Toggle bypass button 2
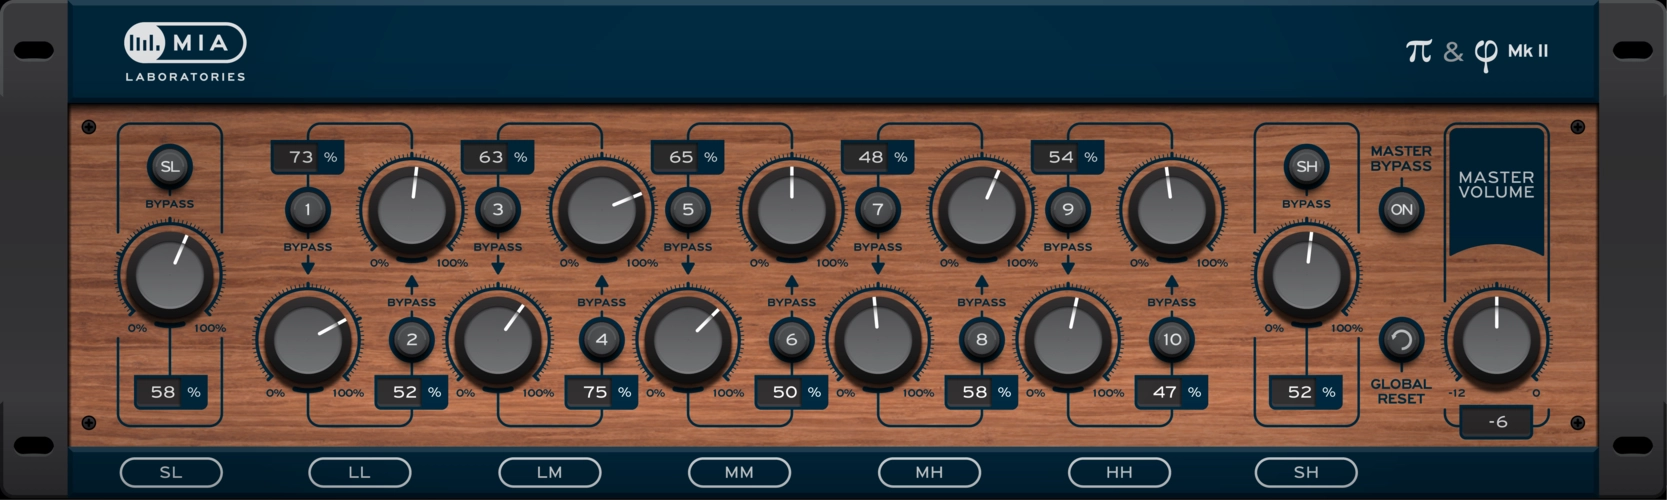 [412, 340]
